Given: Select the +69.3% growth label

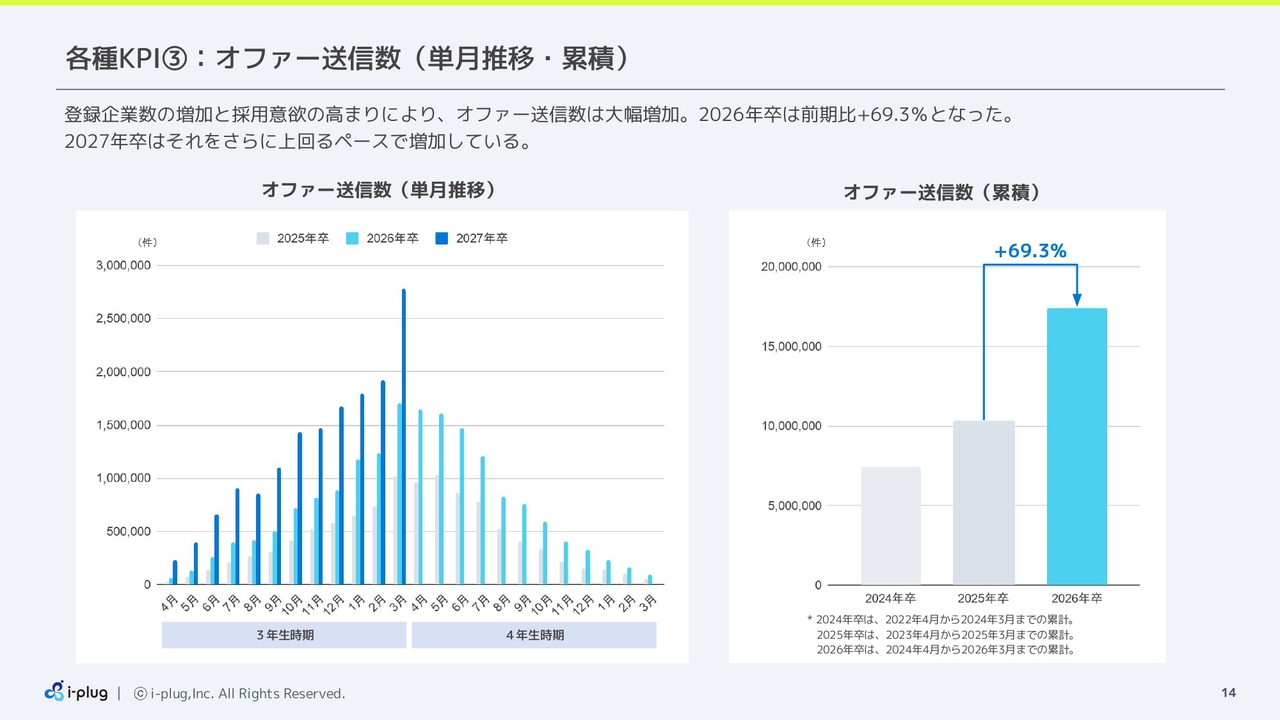Looking at the screenshot, I should (x=1030, y=251).
